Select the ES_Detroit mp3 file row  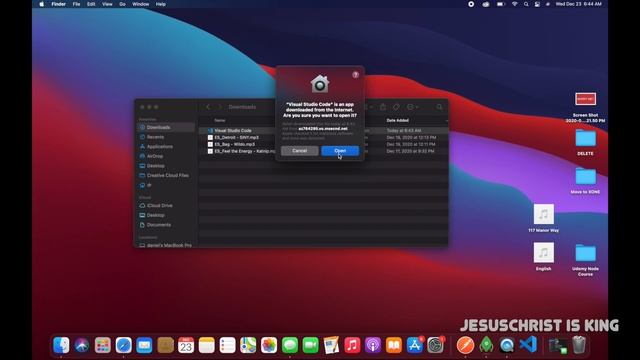323,138
